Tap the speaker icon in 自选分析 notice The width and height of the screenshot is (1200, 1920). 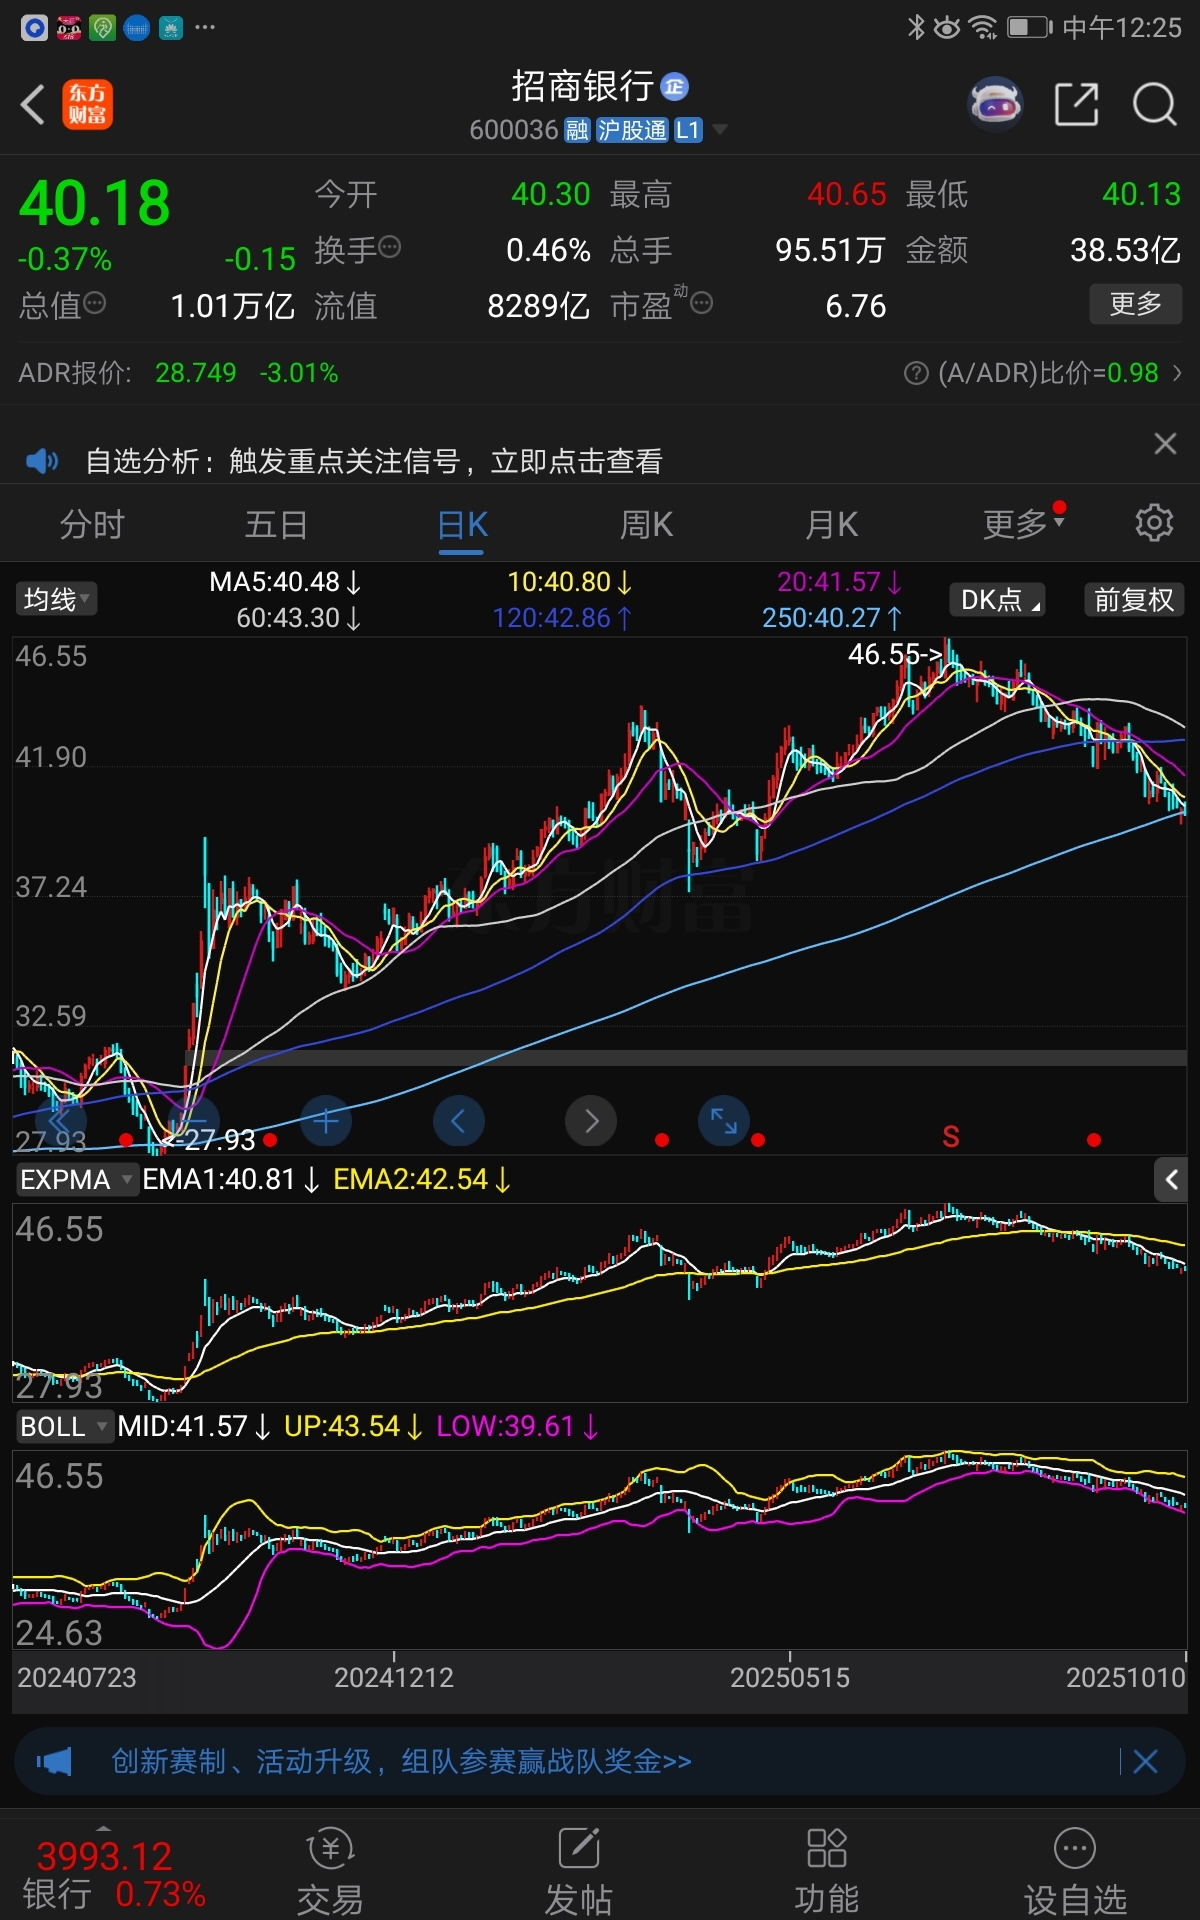pyautogui.click(x=42, y=461)
